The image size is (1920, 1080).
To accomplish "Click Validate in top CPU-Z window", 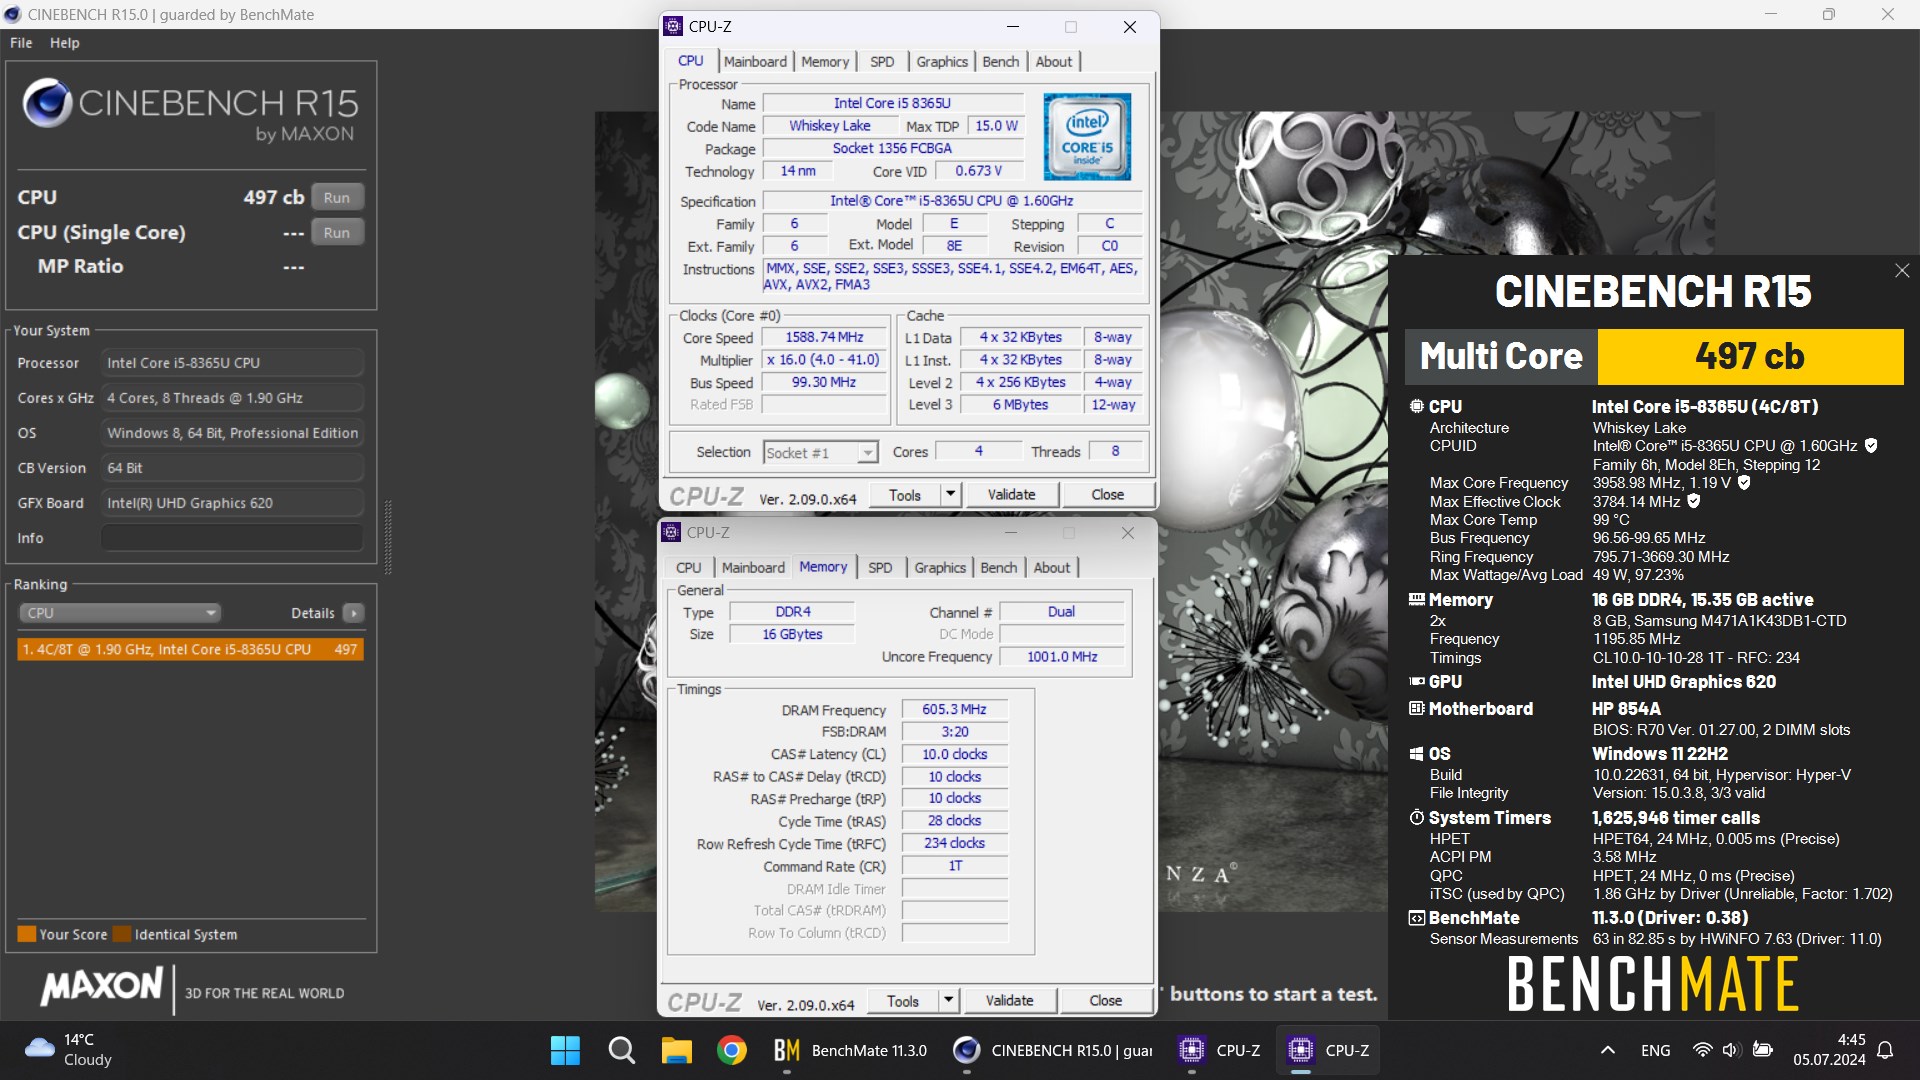I will coord(1011,494).
